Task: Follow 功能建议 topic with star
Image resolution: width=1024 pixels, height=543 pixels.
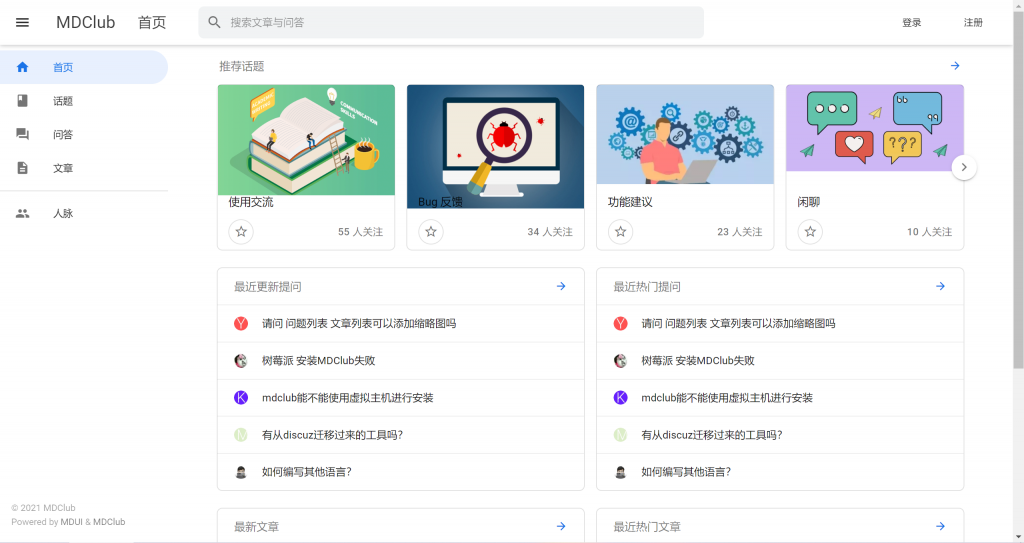Action: tap(620, 231)
